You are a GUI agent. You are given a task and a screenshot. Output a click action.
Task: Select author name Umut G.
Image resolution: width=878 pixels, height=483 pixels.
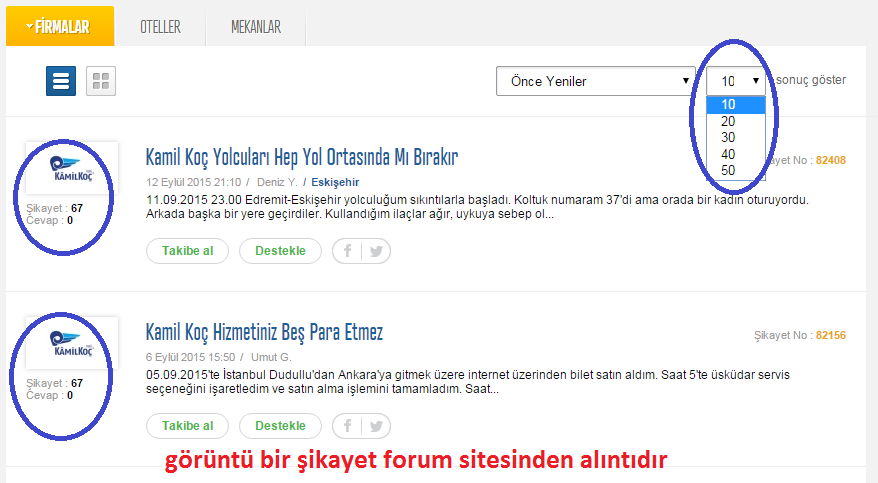tap(271, 357)
